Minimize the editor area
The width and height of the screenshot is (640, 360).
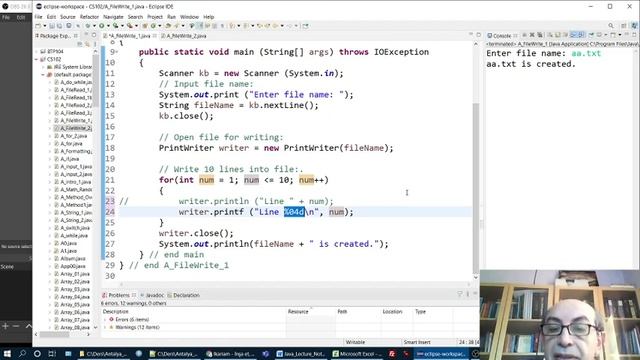[x=471, y=35]
